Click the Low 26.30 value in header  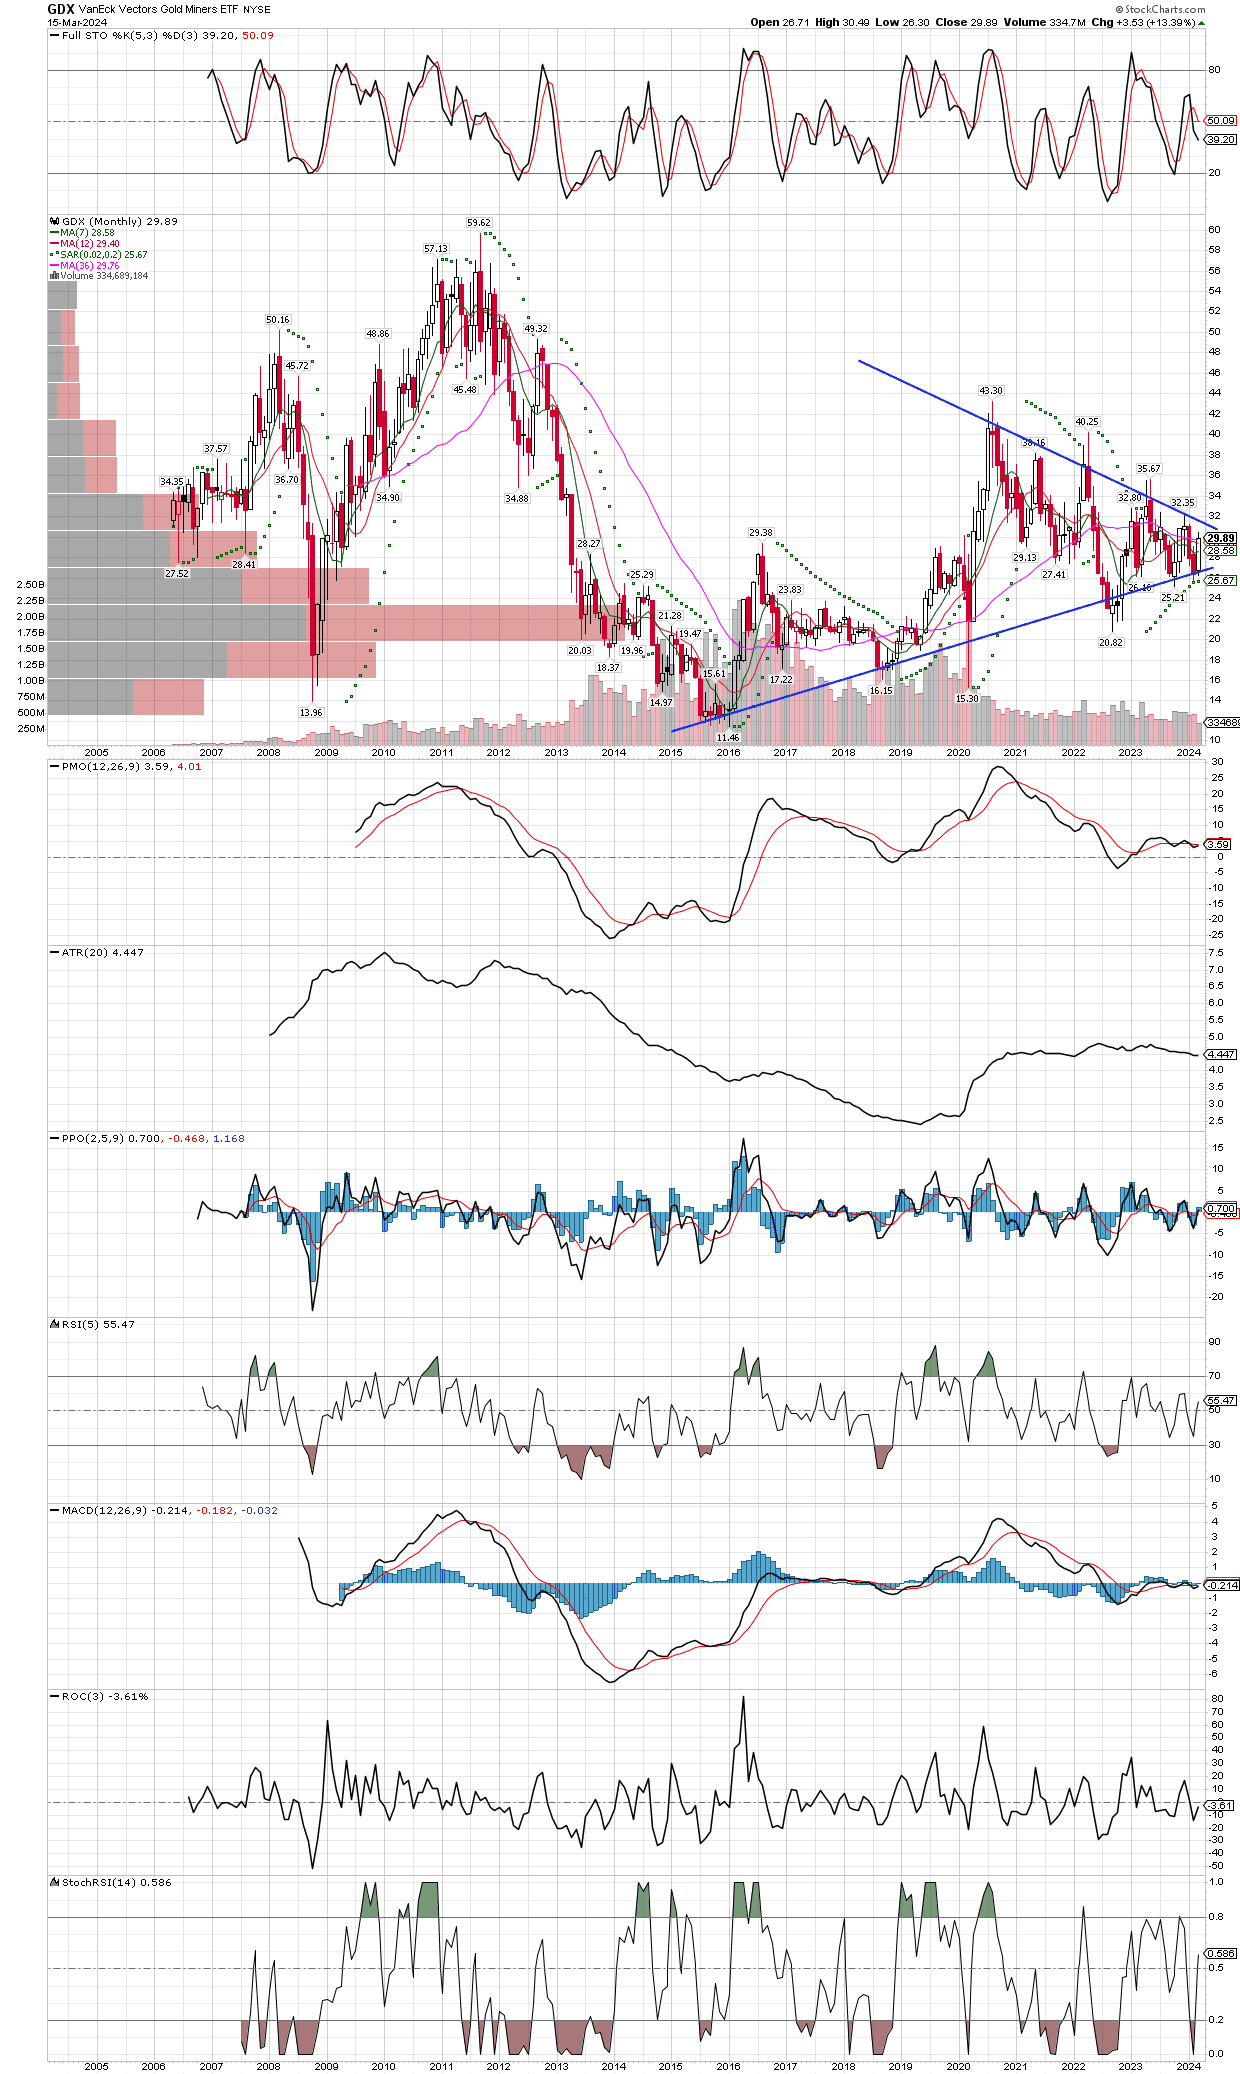coord(902,23)
